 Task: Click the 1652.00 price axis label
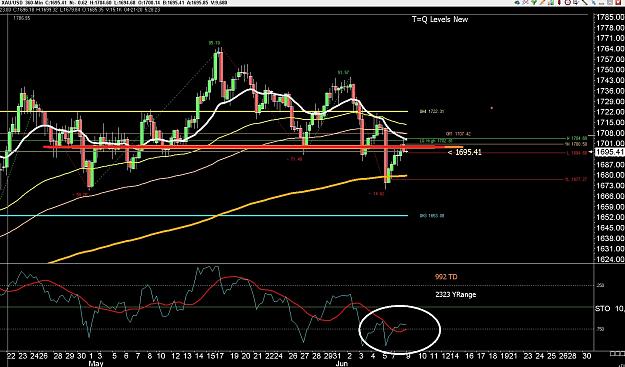click(x=609, y=217)
